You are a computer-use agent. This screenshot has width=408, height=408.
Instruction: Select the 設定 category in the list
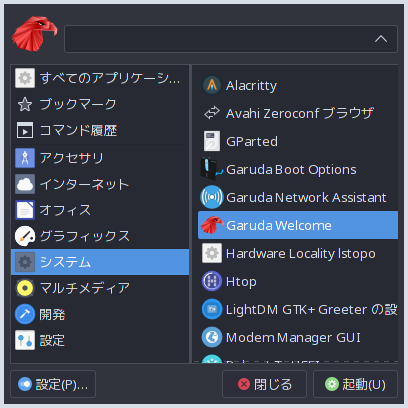[x=100, y=340]
